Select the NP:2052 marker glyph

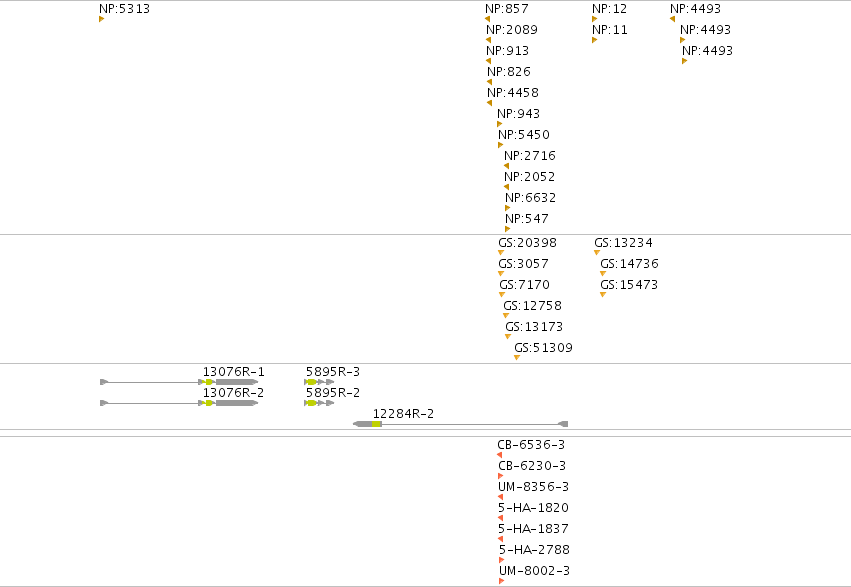click(x=506, y=187)
